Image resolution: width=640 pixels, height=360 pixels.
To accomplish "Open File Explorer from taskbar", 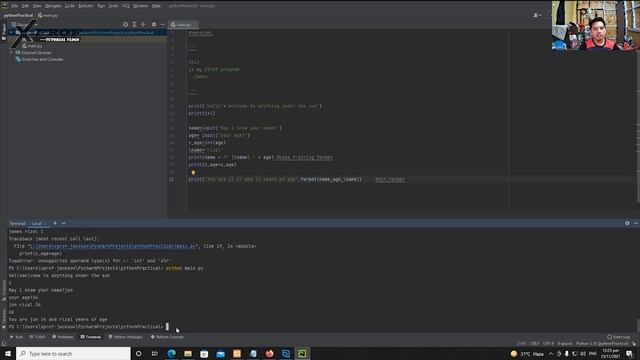I will pyautogui.click(x=188, y=353).
